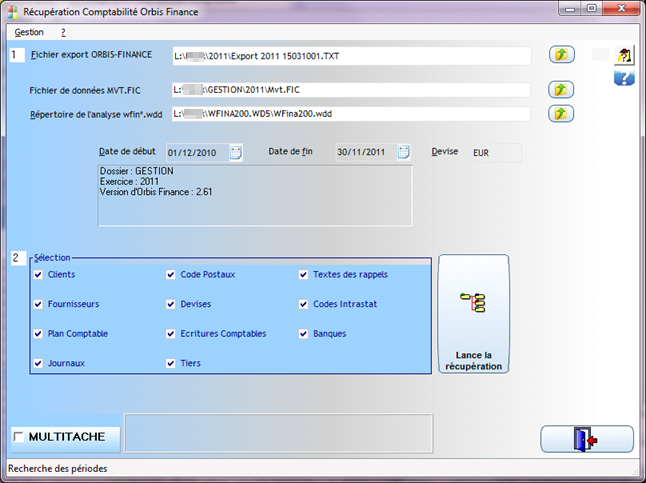Image resolution: width=646 pixels, height=483 pixels.
Task: Browse for the ORBIS-FINANCE export file
Action: 562,54
